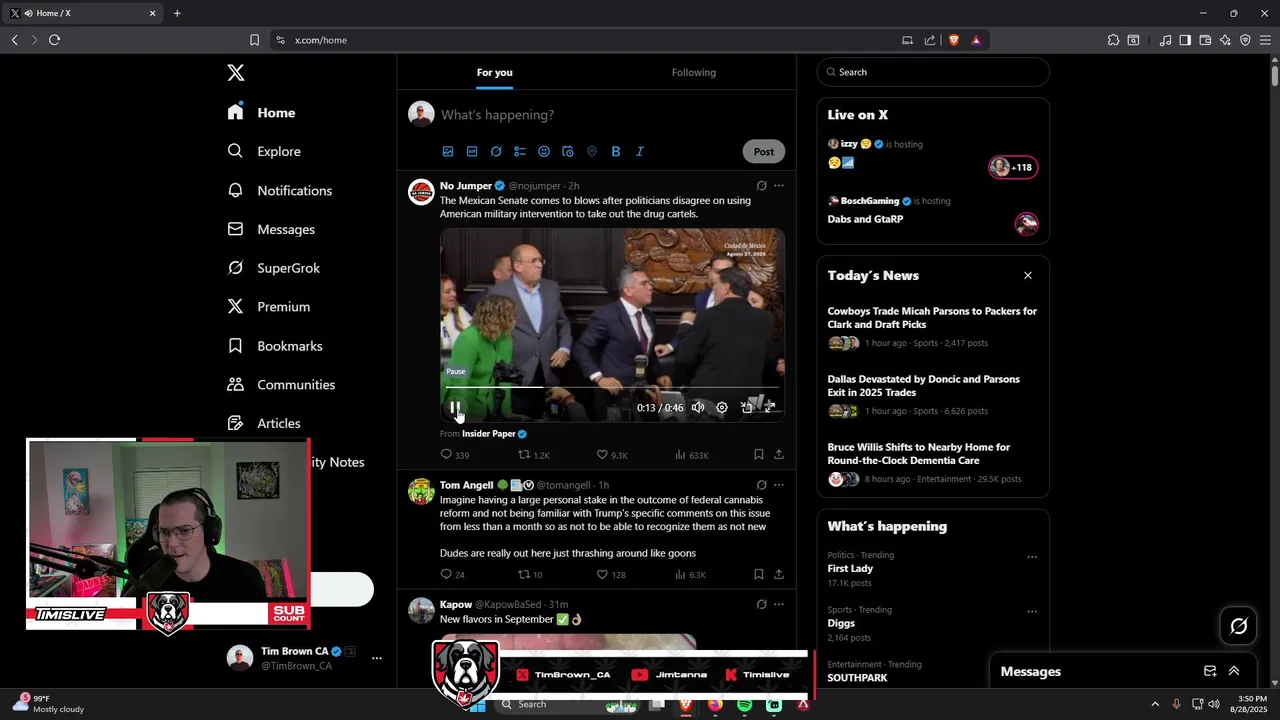Toggle bold formatting in composer
Screen dimensions: 1280x720
click(x=616, y=151)
